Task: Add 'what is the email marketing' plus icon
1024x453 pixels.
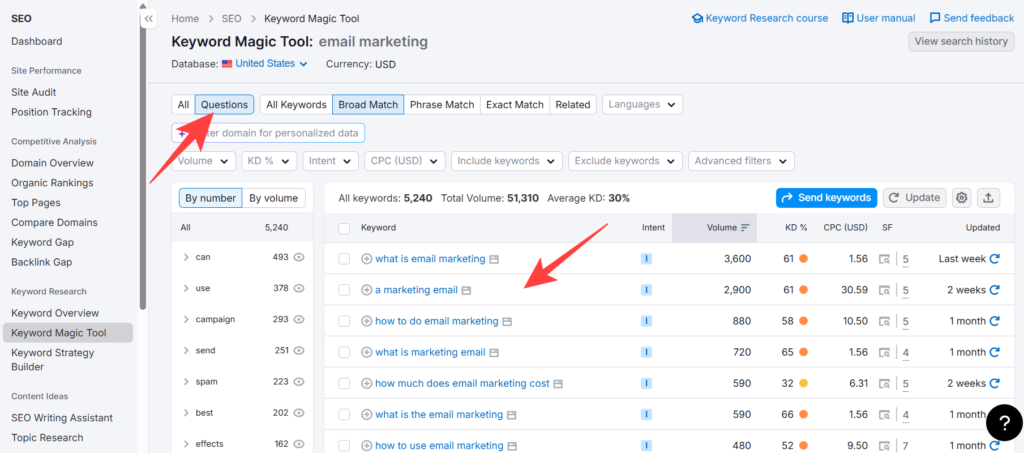Action: click(x=366, y=414)
